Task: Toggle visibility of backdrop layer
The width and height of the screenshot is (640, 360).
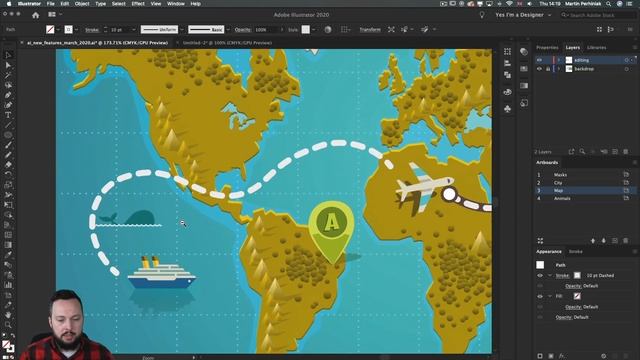Action: (x=539, y=69)
